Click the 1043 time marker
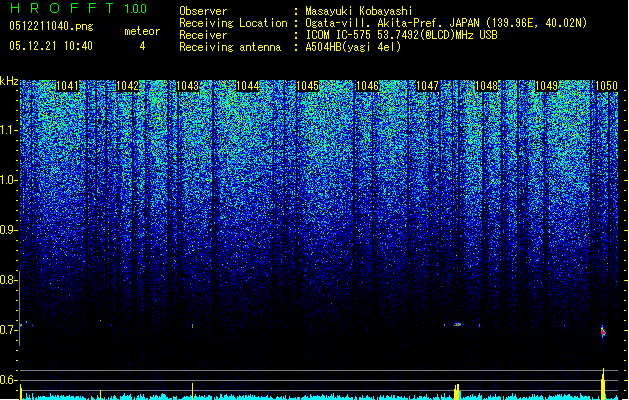Screen dimensions: 629x400 [x=187, y=86]
